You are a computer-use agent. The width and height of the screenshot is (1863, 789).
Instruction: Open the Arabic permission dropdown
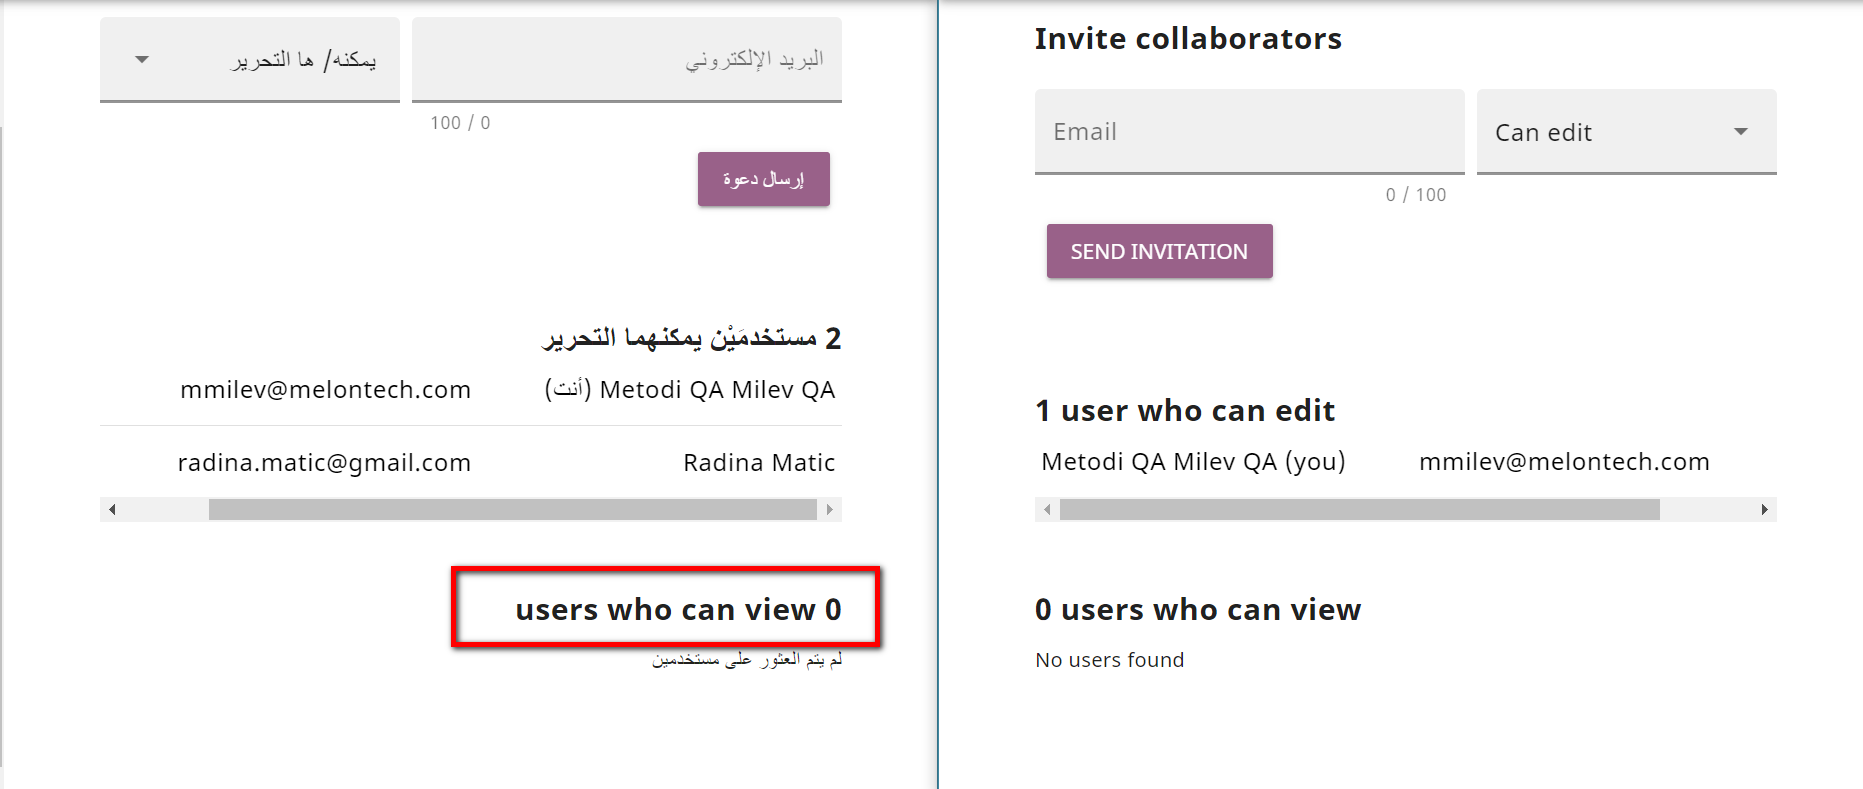250,60
